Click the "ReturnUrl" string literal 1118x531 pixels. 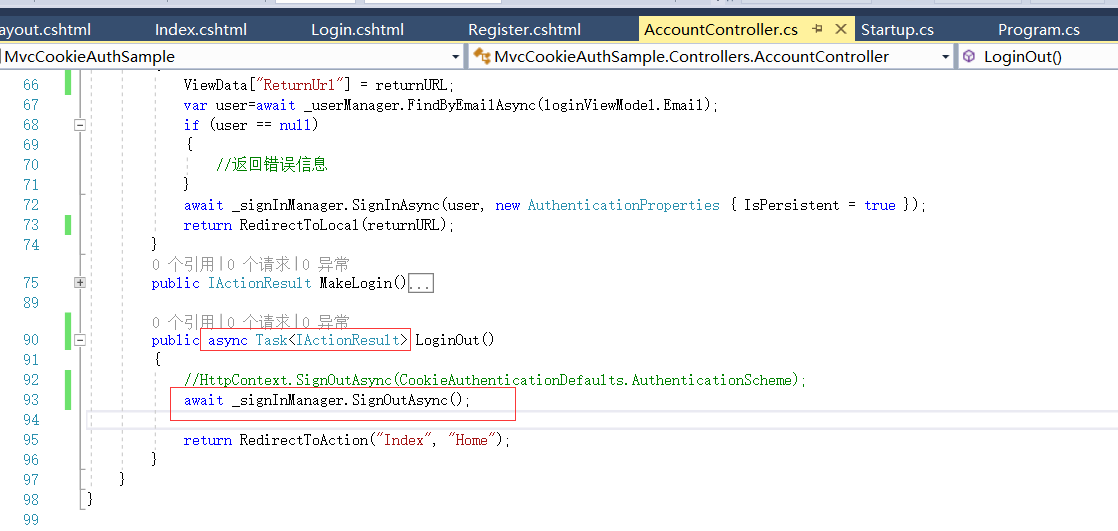click(304, 85)
